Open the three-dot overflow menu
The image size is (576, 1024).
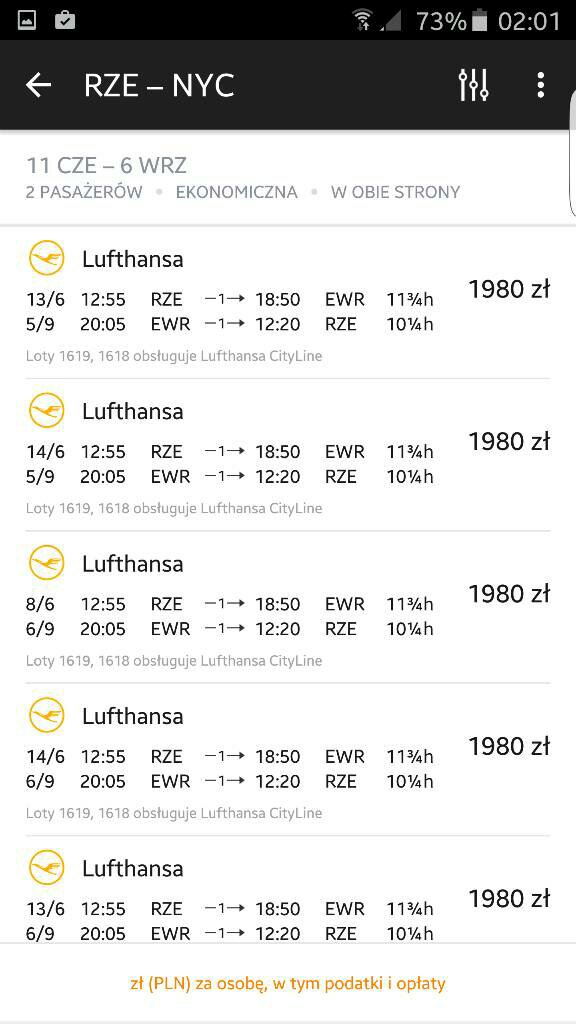point(540,85)
